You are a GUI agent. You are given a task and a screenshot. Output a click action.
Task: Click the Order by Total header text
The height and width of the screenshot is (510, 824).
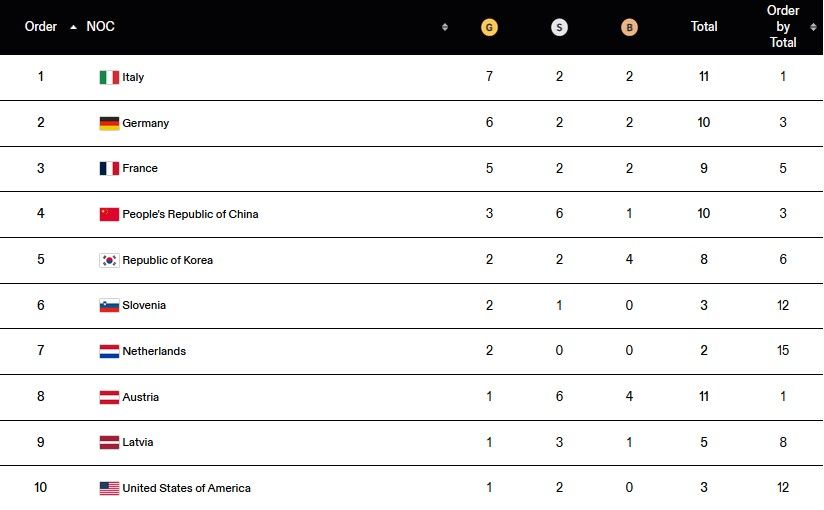pyautogui.click(x=783, y=27)
